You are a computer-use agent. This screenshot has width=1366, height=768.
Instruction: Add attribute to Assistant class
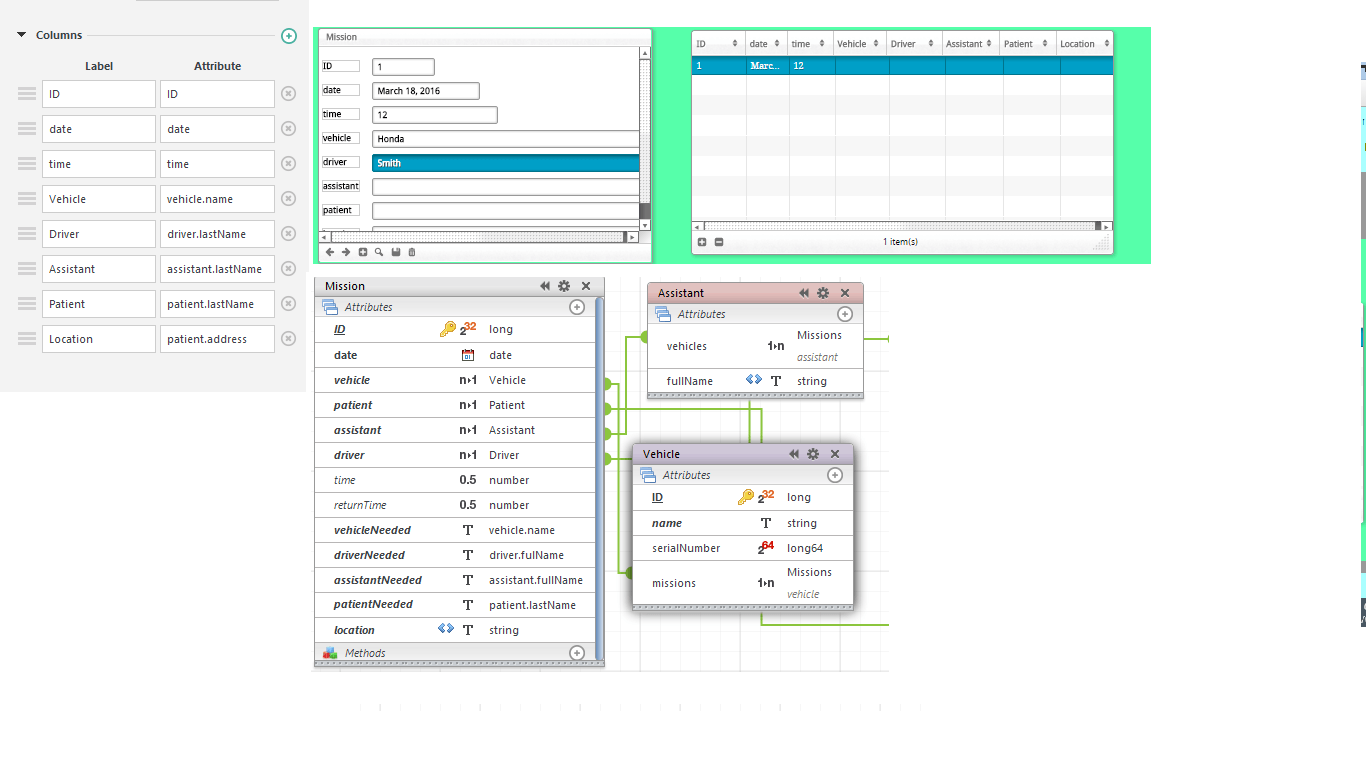[x=845, y=314]
